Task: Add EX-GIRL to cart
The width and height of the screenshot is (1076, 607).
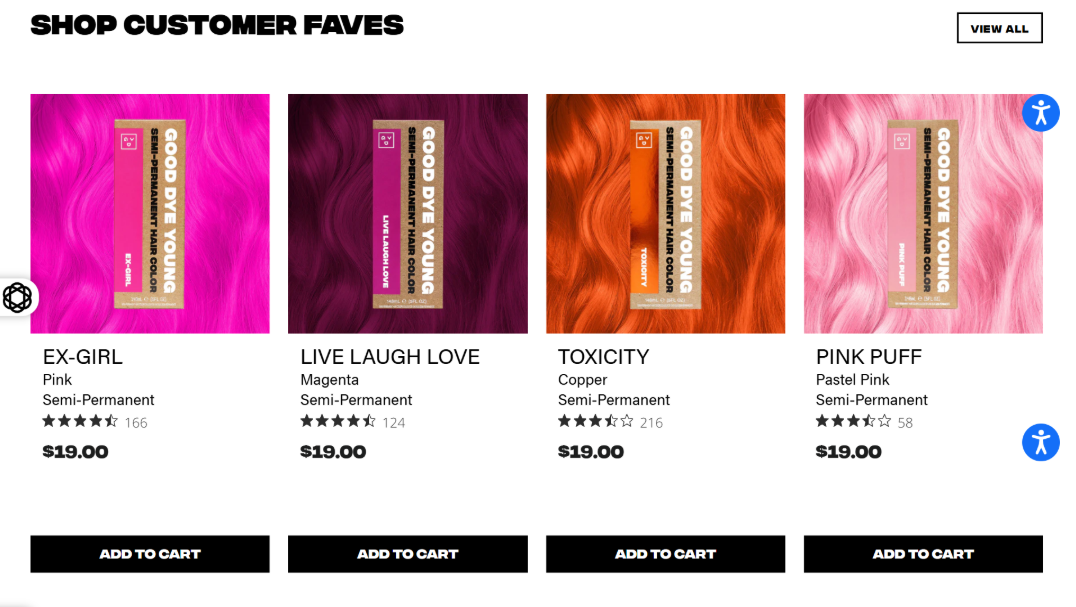Action: [150, 554]
